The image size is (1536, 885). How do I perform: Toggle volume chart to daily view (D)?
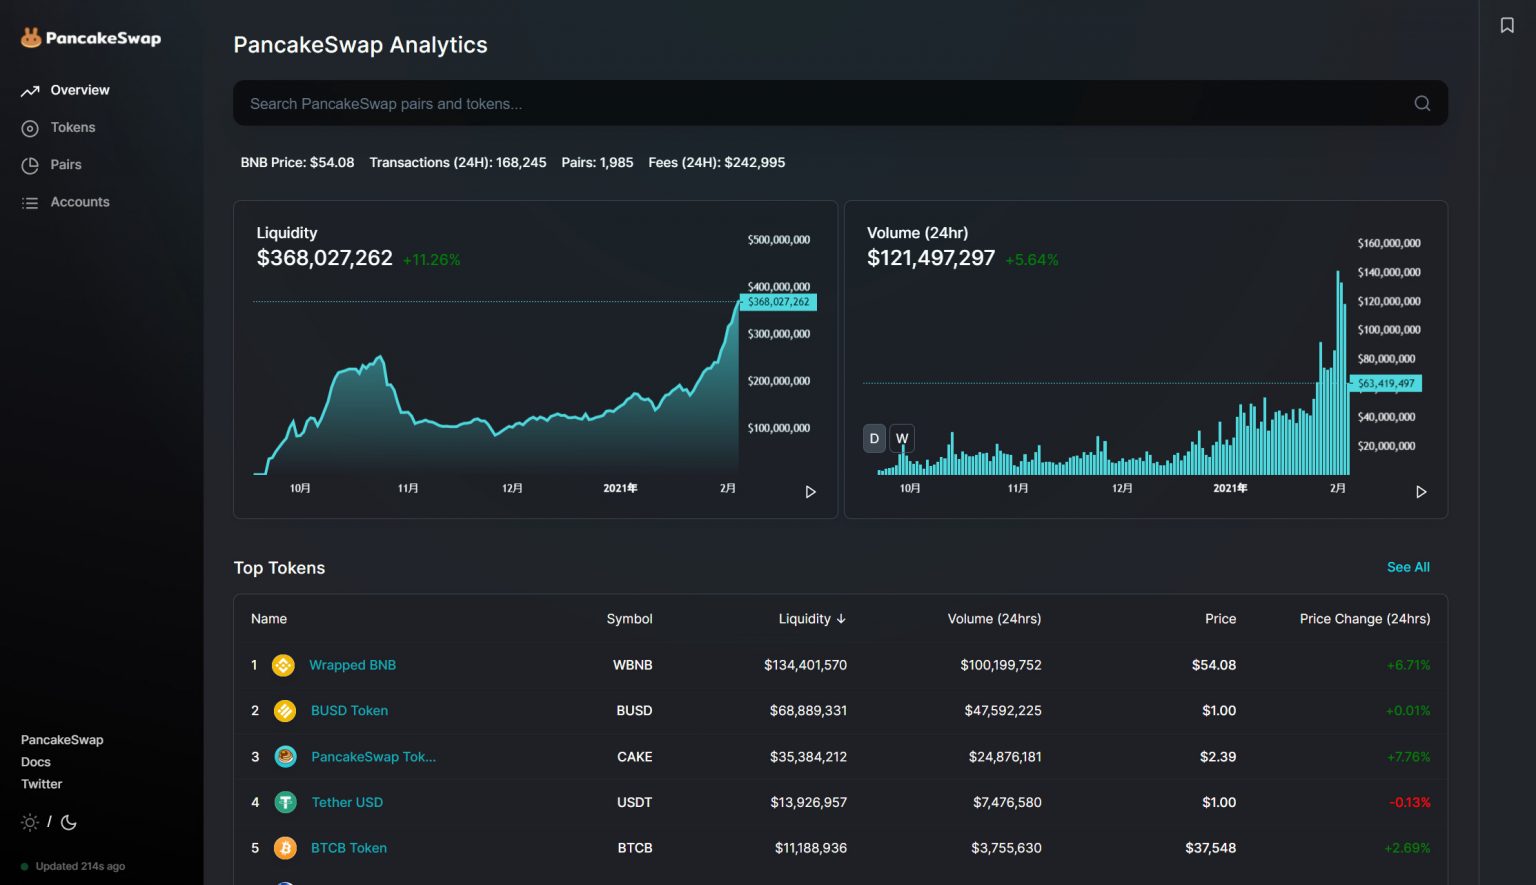(874, 438)
